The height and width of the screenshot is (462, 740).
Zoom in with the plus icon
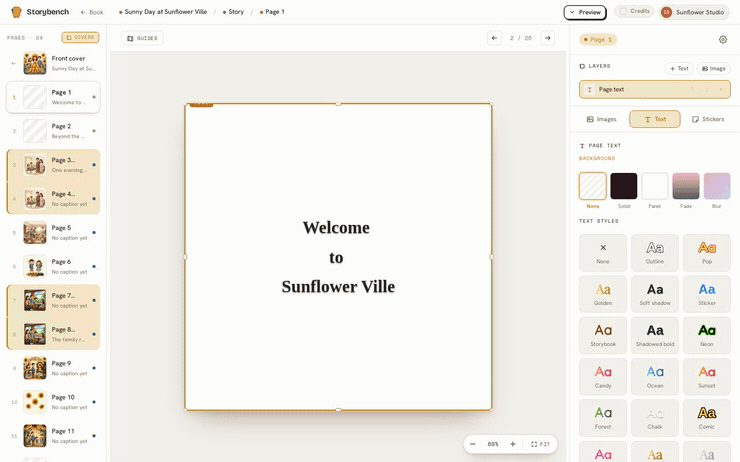[x=513, y=444]
